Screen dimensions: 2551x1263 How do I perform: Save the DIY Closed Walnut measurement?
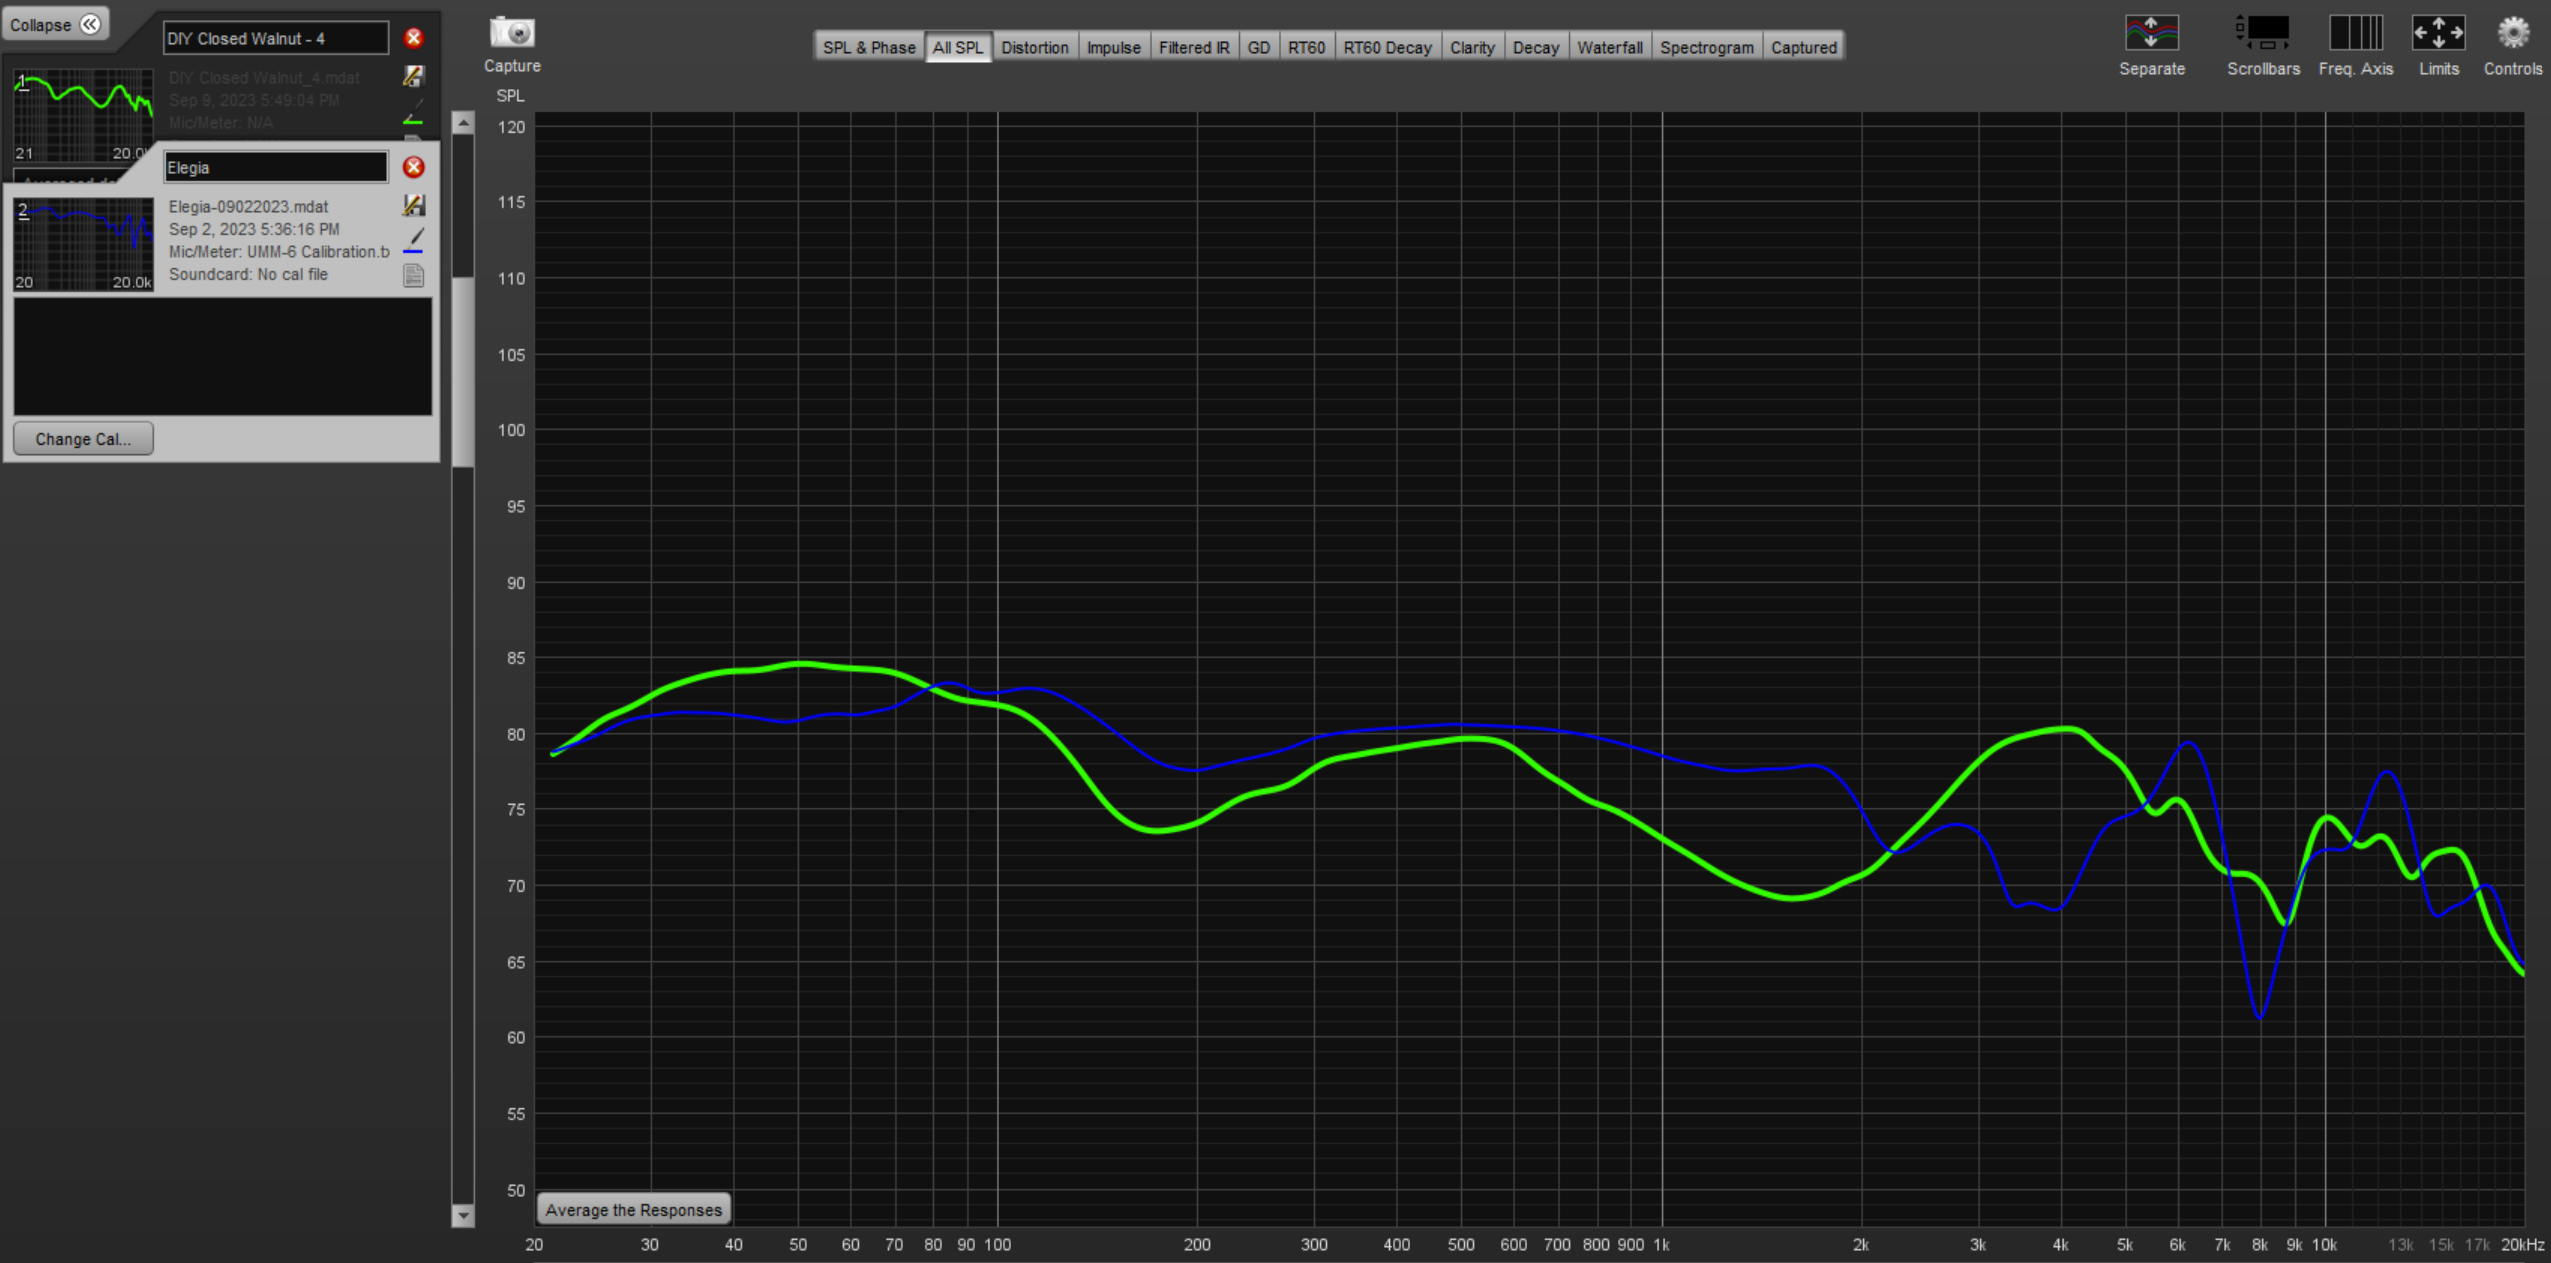point(413,76)
